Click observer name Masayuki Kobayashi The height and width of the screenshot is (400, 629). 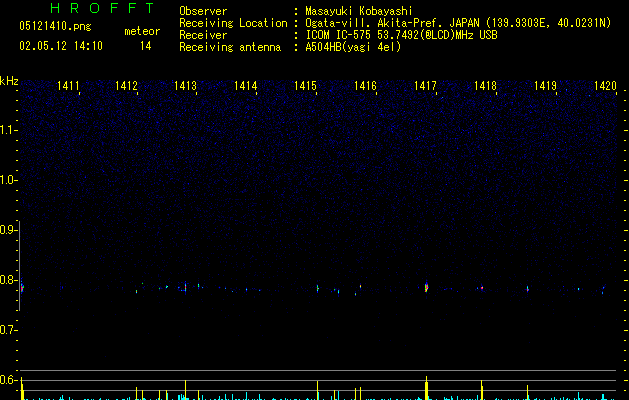coord(359,11)
